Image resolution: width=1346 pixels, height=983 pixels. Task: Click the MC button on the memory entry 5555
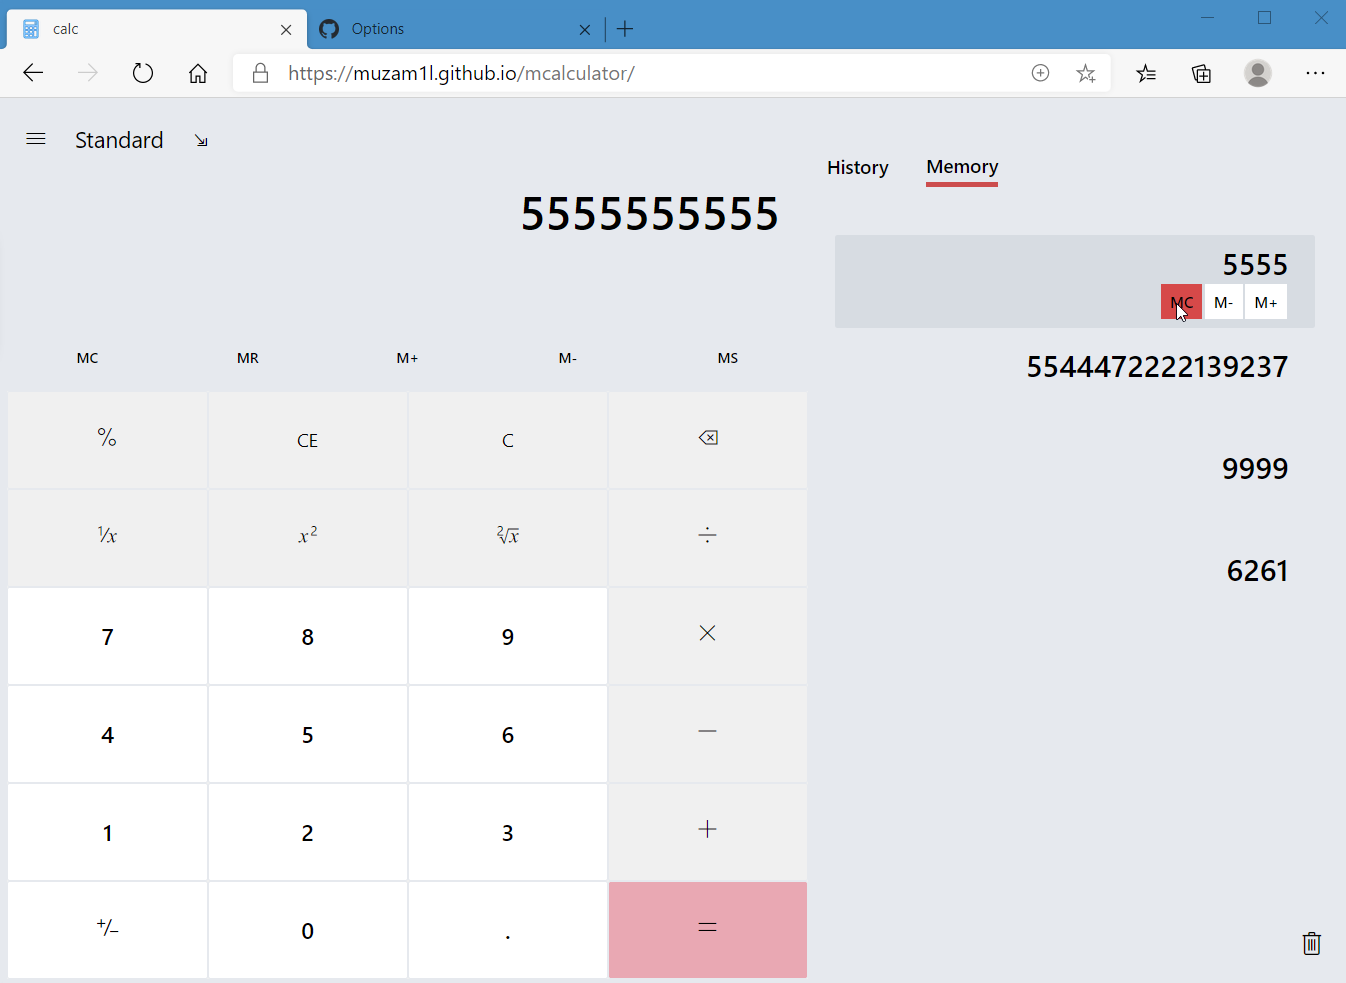[x=1181, y=301]
